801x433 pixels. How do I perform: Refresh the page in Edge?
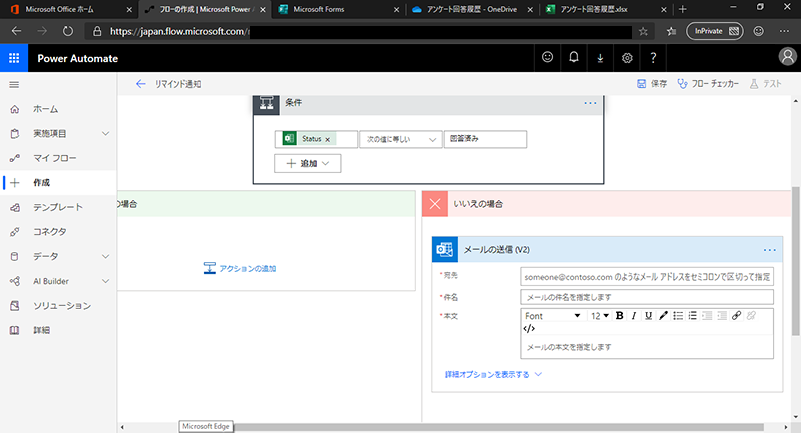pyautogui.click(x=67, y=31)
